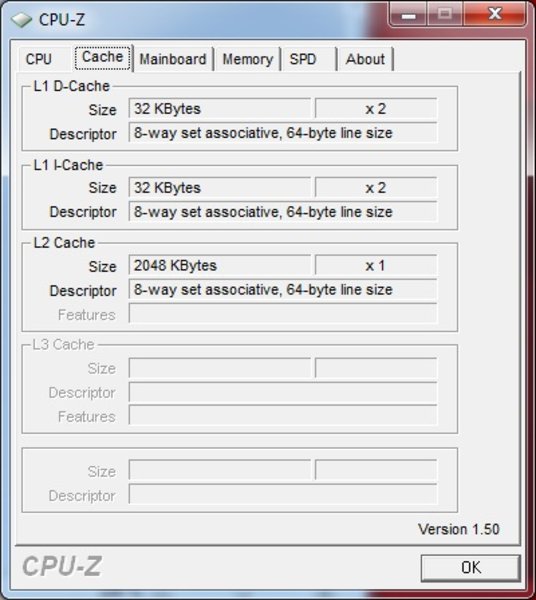This screenshot has height=600, width=536.
Task: Close the CPU-Z window
Action: [x=495, y=14]
